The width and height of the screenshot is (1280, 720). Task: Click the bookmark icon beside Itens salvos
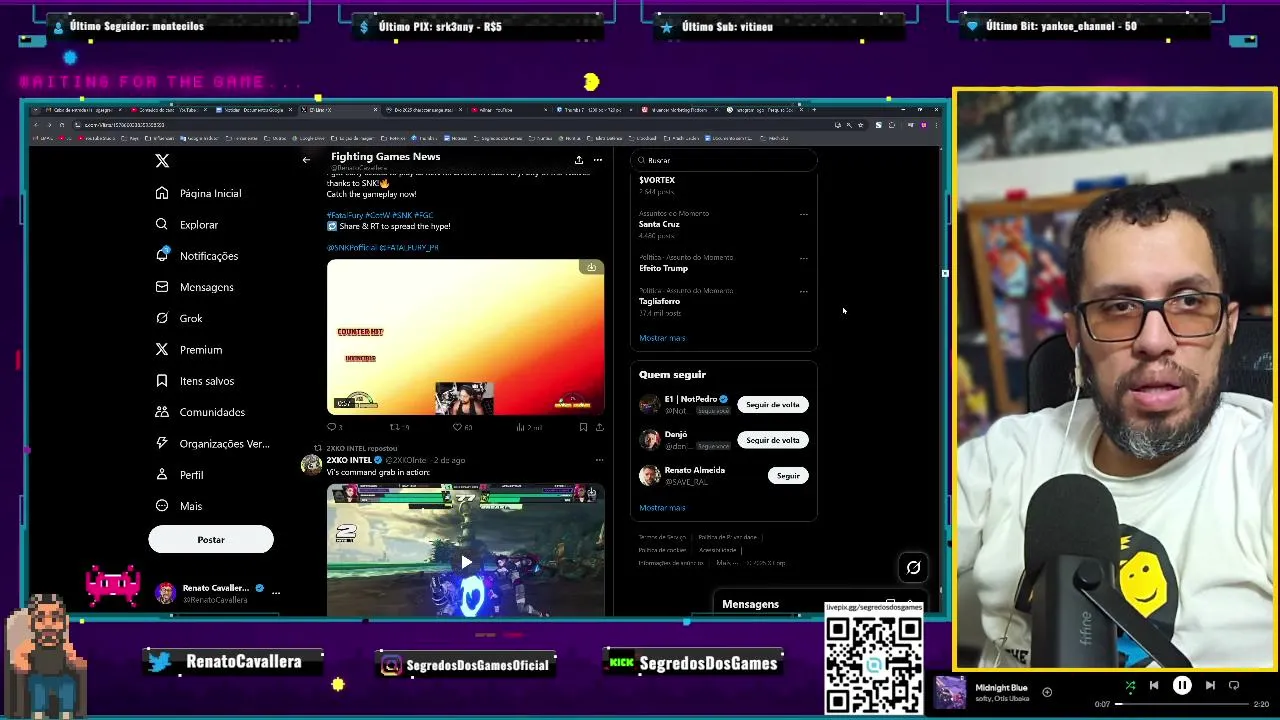(162, 381)
